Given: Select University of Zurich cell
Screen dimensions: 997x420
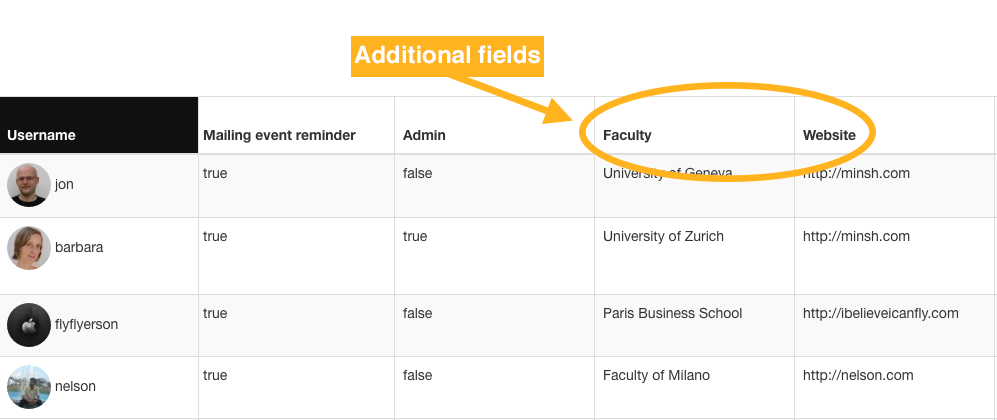Looking at the screenshot, I should coord(663,236).
